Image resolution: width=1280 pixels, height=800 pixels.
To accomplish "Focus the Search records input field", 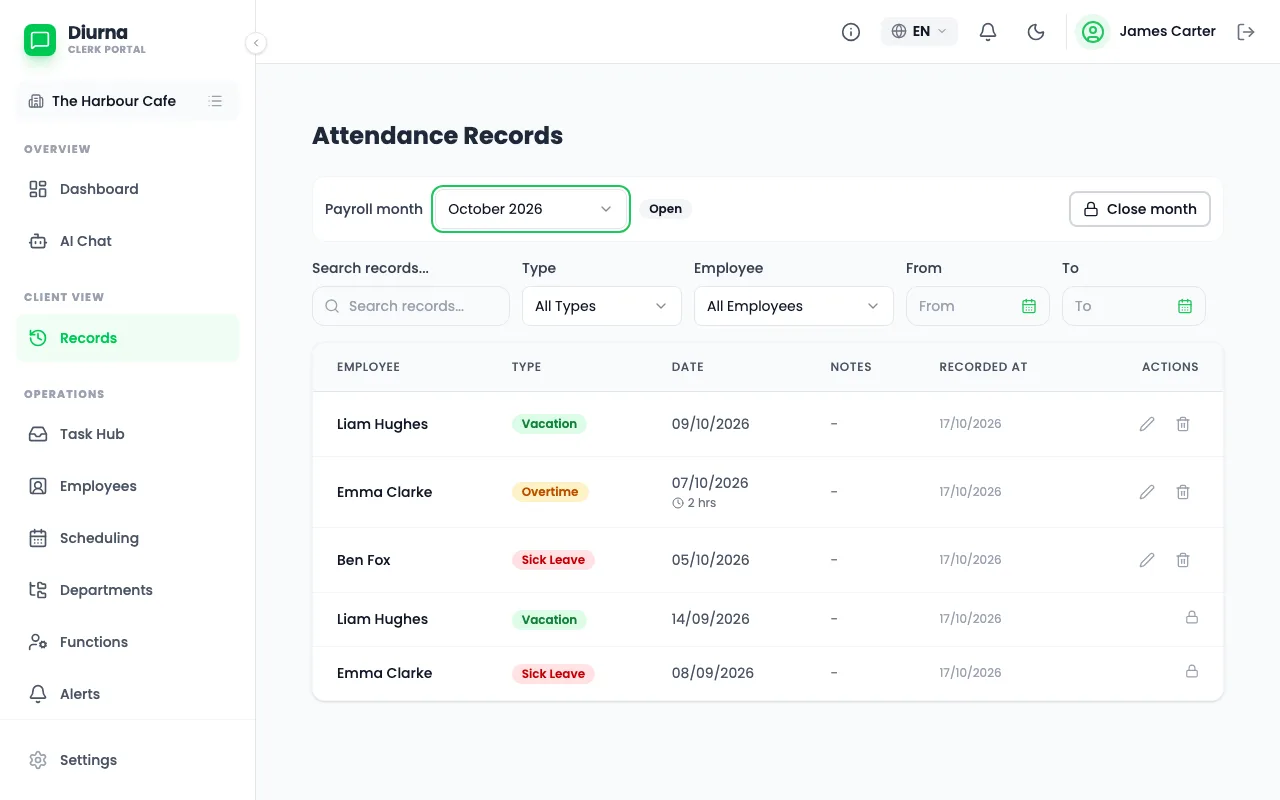I will (411, 306).
